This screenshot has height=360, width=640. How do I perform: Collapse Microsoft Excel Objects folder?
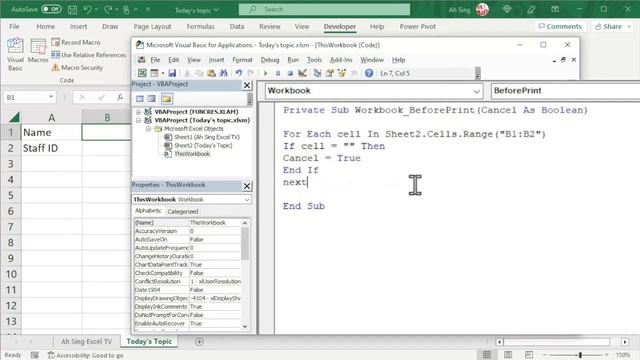[x=149, y=129]
